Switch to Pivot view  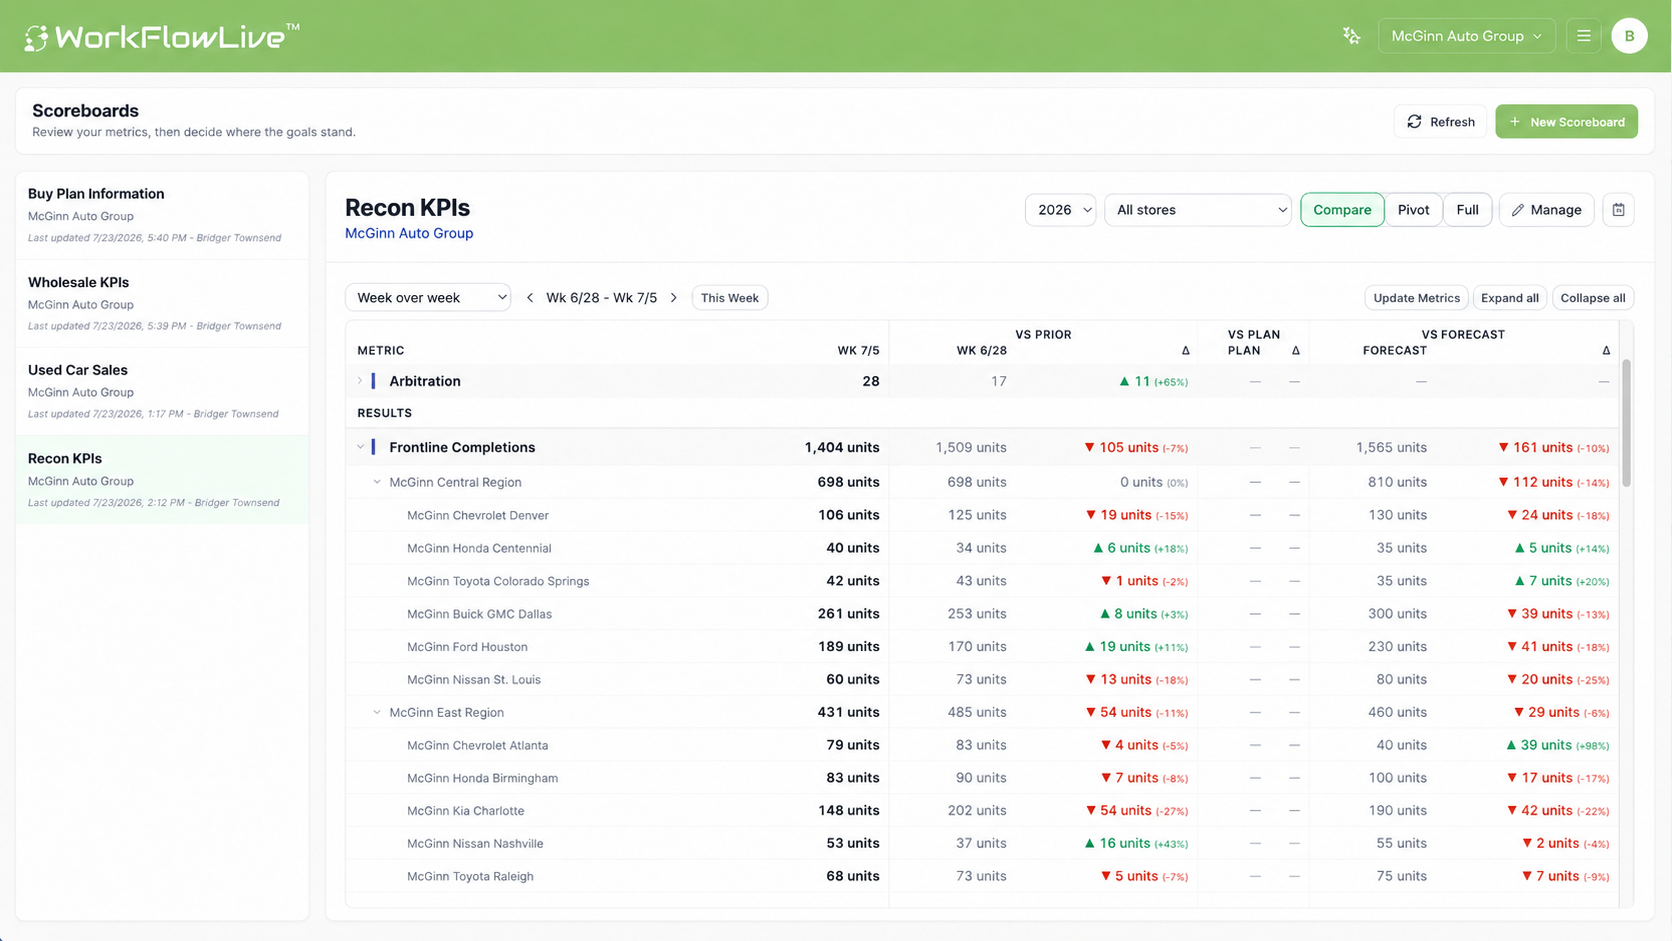tap(1413, 210)
